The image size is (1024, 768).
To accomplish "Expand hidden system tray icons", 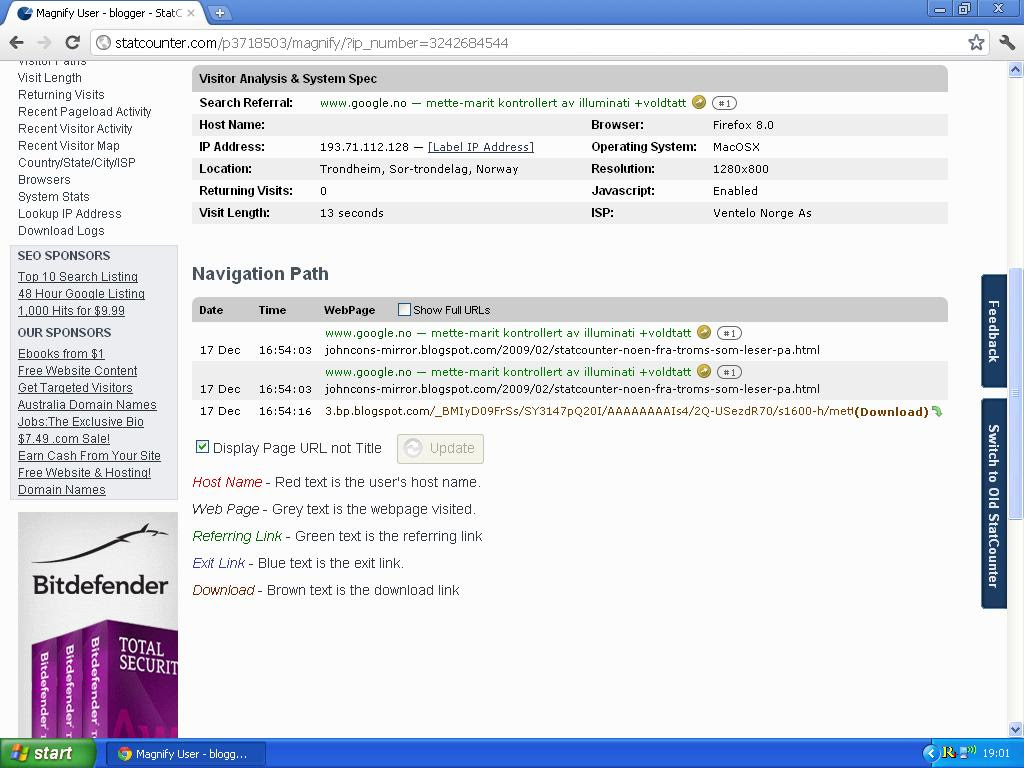I will [931, 754].
